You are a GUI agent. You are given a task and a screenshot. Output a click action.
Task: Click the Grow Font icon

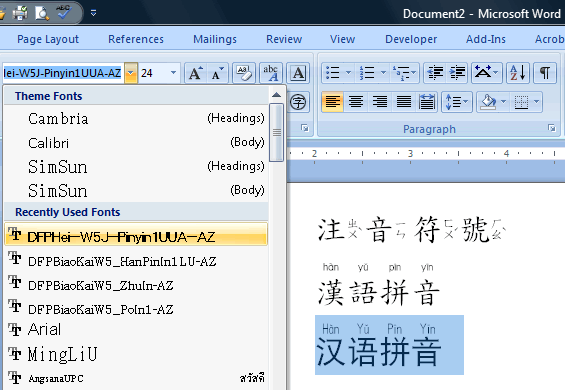click(x=196, y=73)
